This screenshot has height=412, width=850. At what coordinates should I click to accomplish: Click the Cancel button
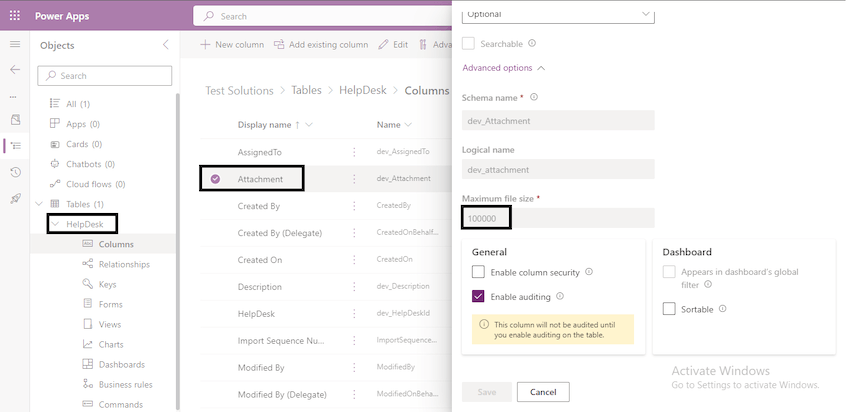point(543,392)
